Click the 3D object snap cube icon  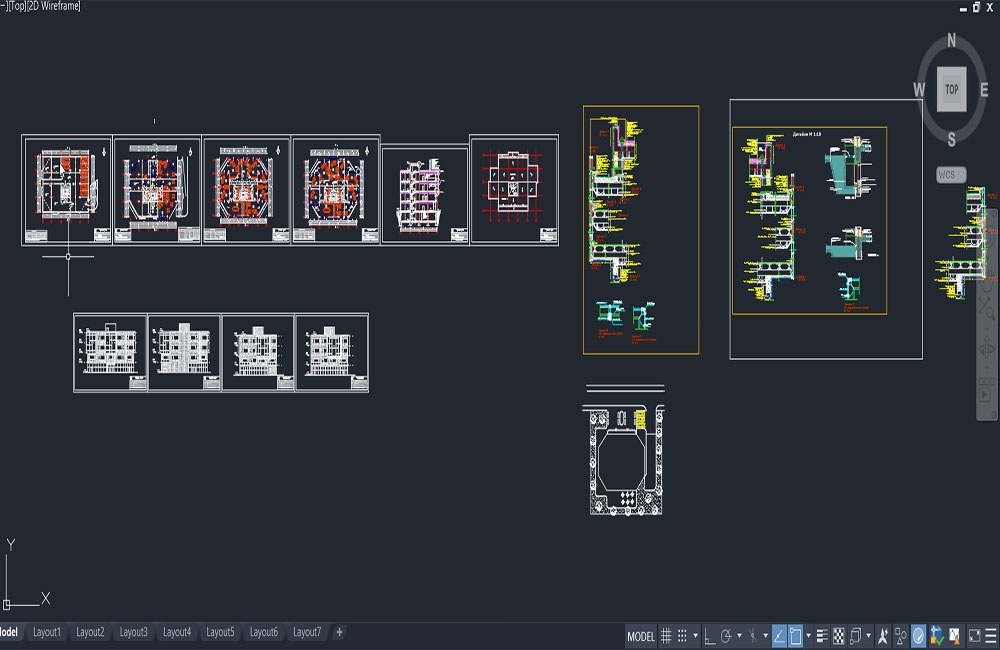point(855,636)
